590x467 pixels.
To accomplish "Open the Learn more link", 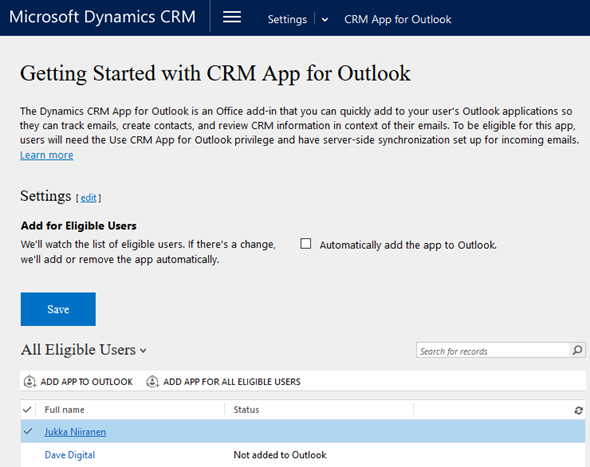I will point(47,155).
